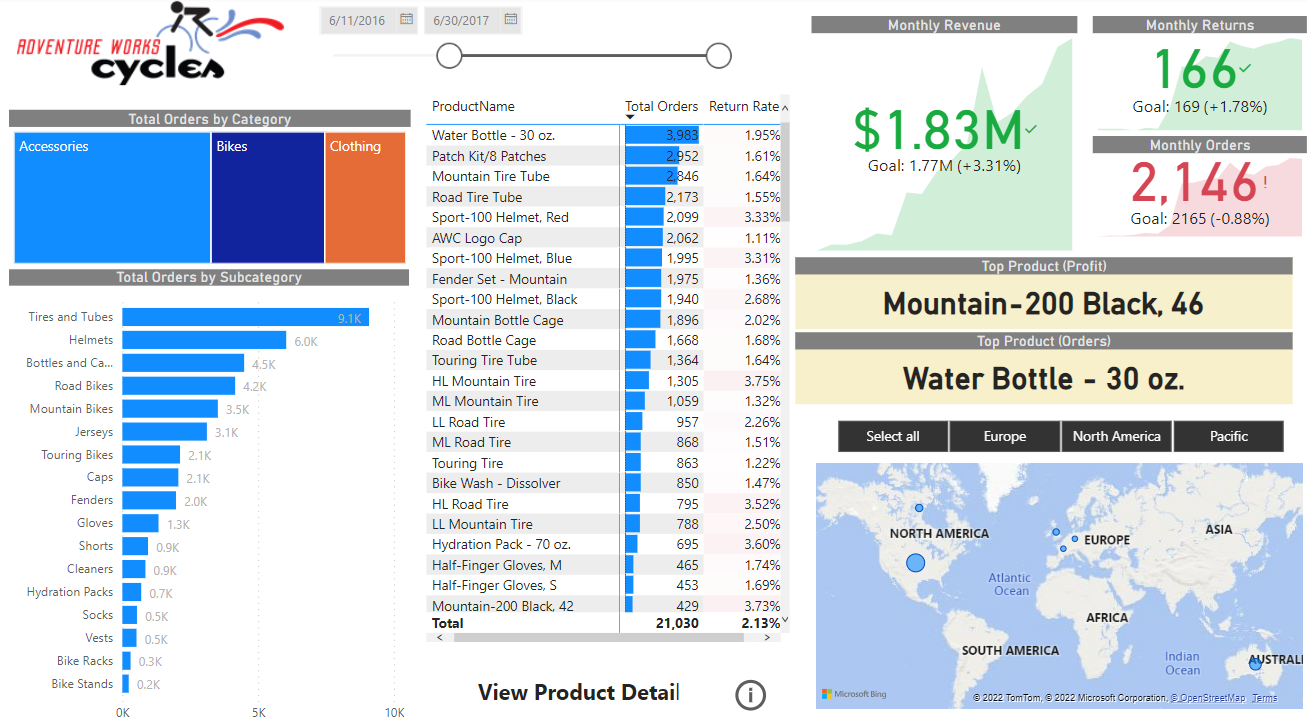1307x728 pixels.
Task: Click the sort arrow under Total Orders header
Action: (x=630, y=118)
